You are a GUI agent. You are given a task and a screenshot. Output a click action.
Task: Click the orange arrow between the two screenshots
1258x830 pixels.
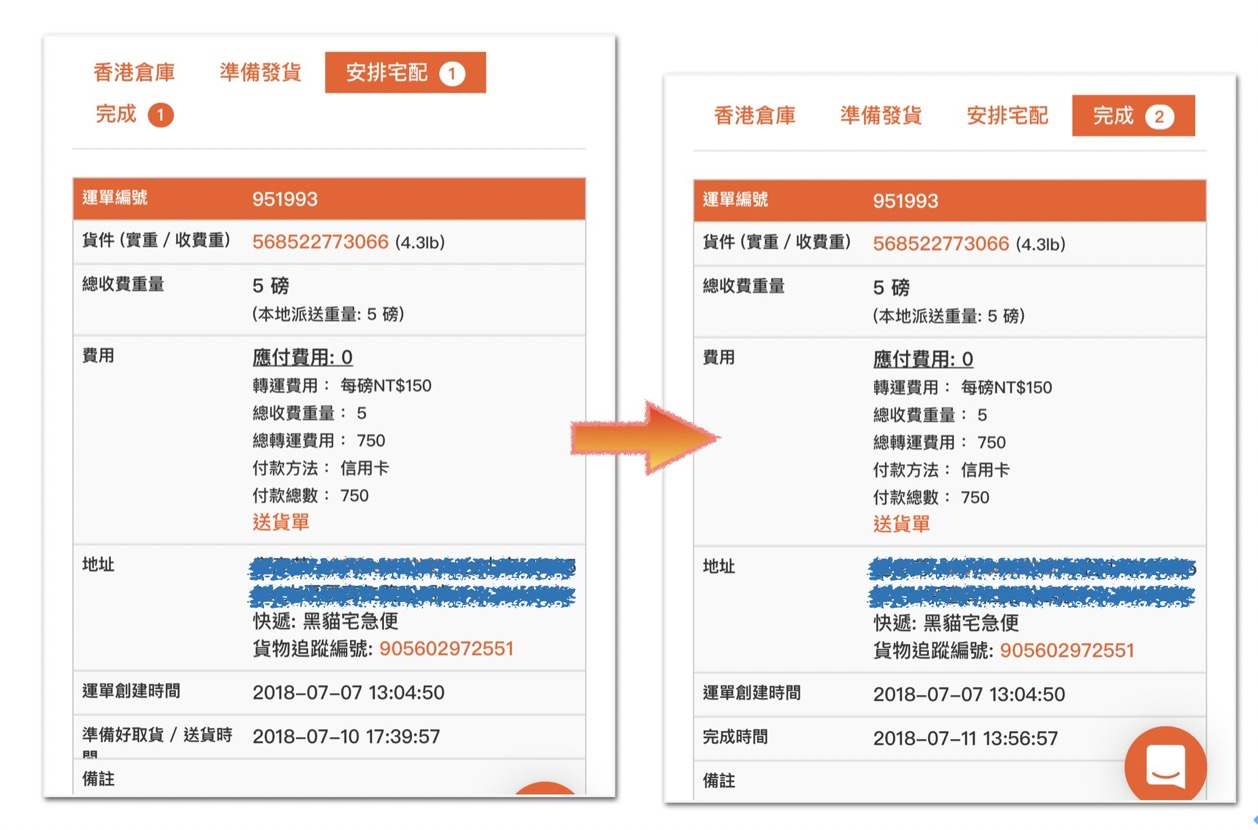point(645,437)
